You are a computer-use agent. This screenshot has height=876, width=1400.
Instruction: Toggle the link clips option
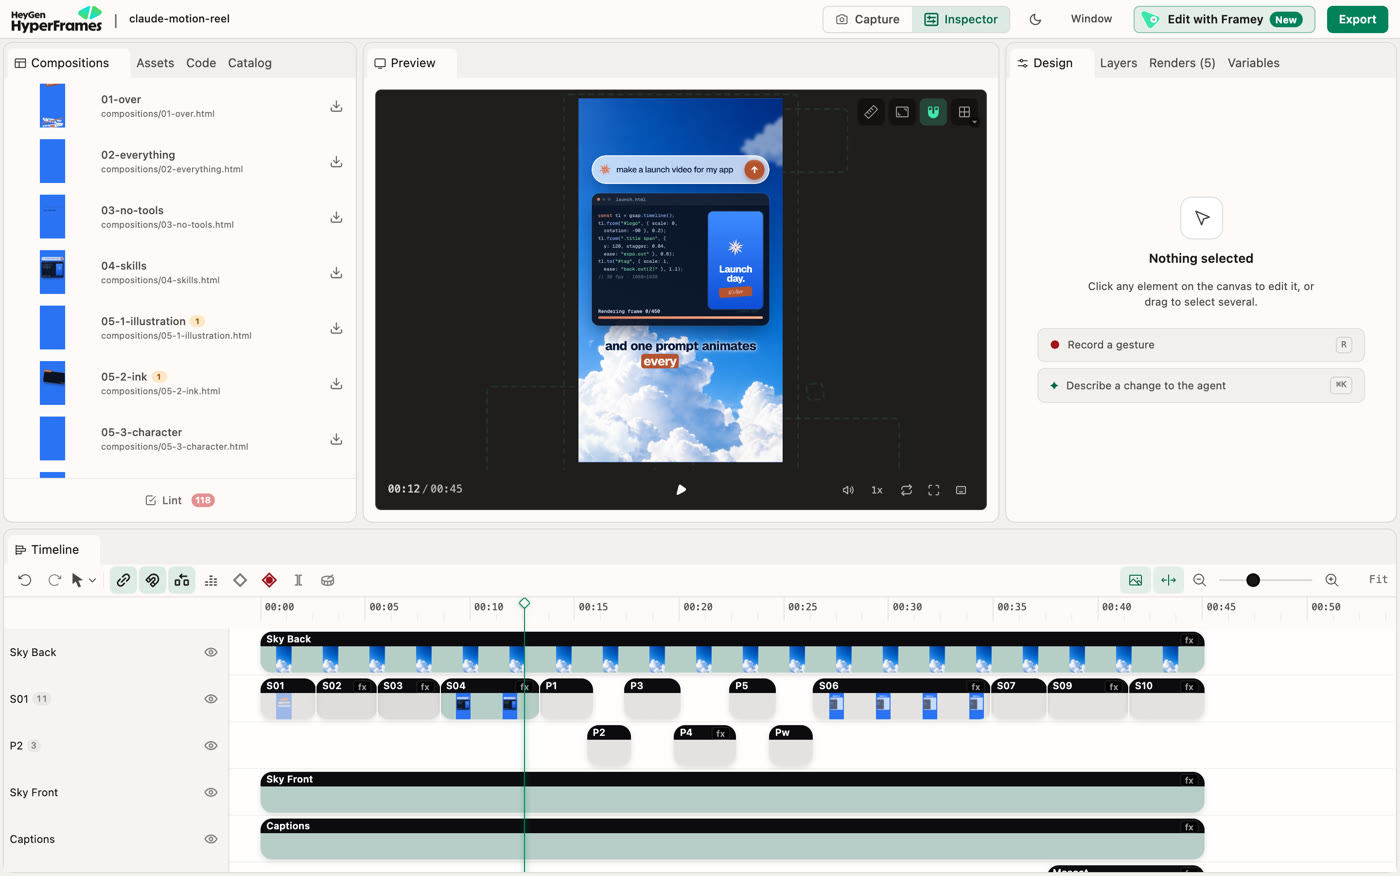pyautogui.click(x=123, y=580)
